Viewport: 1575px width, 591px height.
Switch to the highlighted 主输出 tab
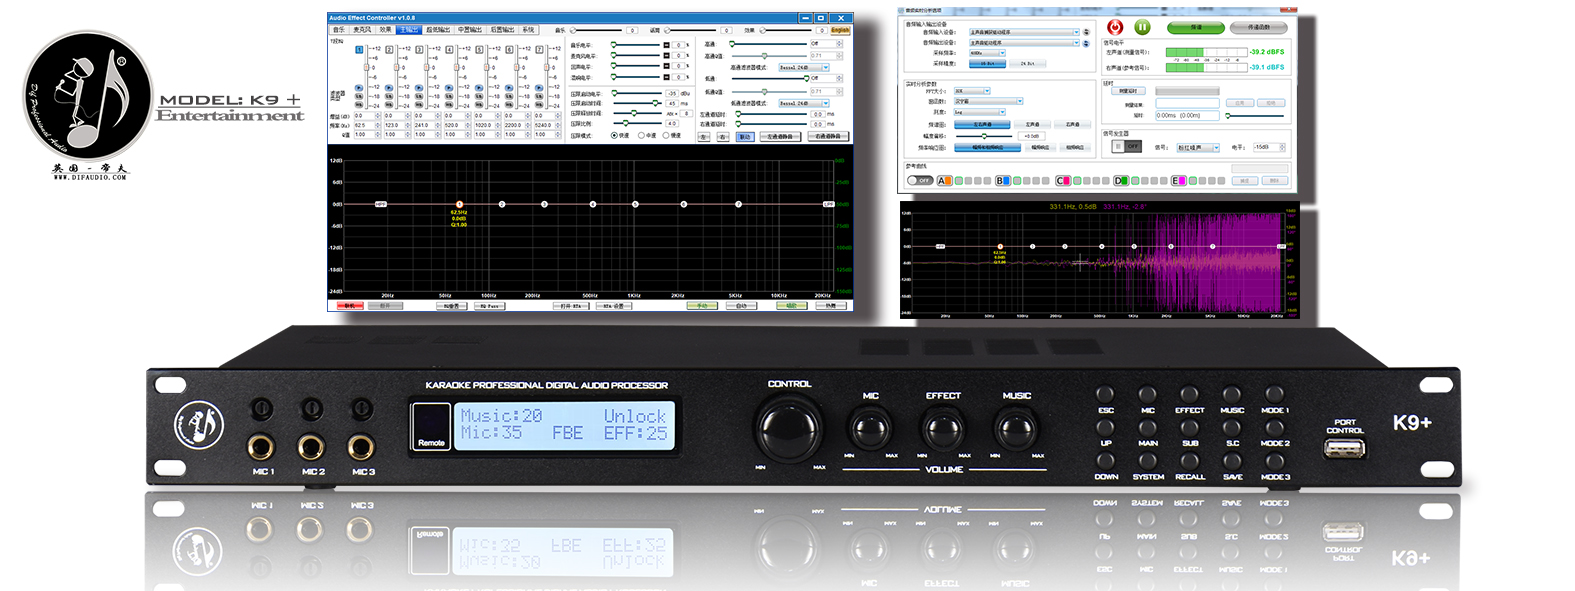(x=409, y=30)
